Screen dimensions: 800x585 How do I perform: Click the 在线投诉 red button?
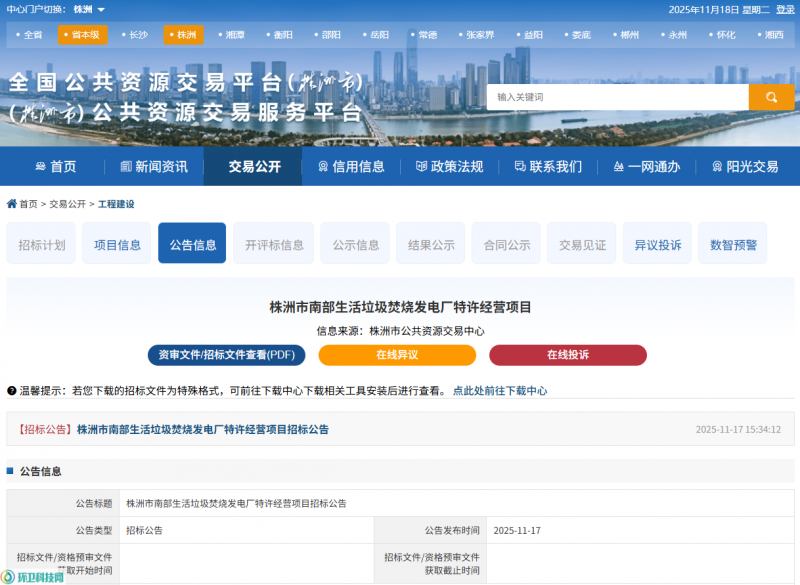pos(567,355)
